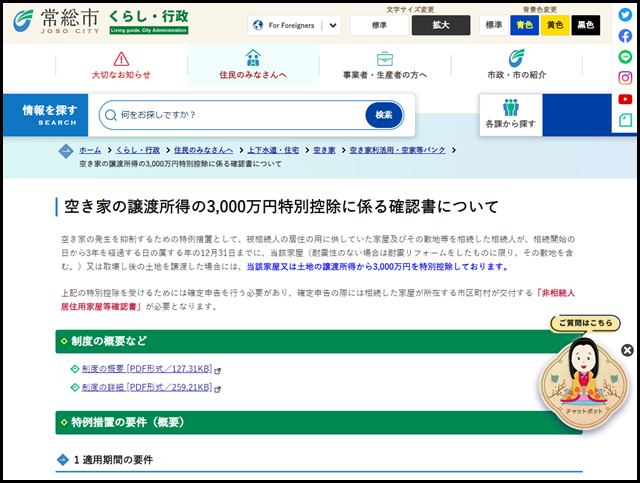The image size is (640, 483).
Task: Select For Foreigners language menu
Action: click(x=294, y=25)
